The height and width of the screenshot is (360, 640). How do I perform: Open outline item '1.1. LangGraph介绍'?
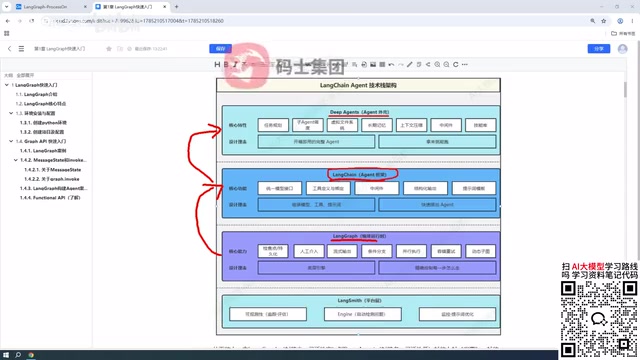(36, 94)
